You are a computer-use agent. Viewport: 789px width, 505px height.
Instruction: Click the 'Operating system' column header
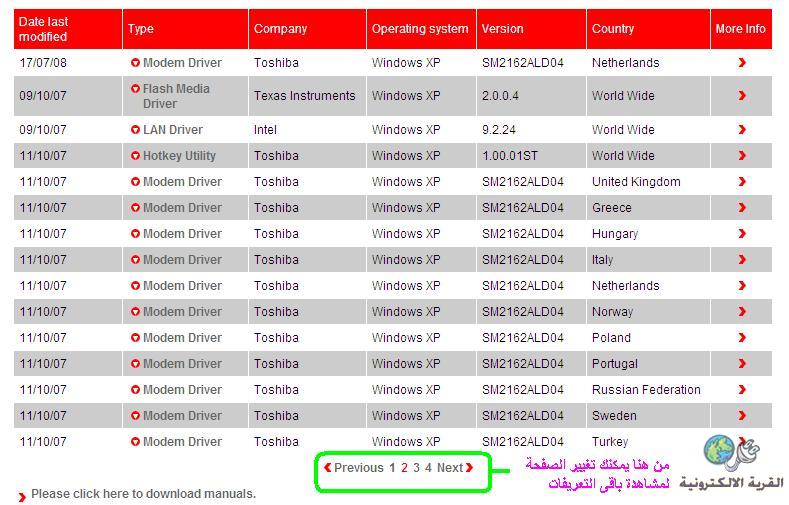click(421, 29)
